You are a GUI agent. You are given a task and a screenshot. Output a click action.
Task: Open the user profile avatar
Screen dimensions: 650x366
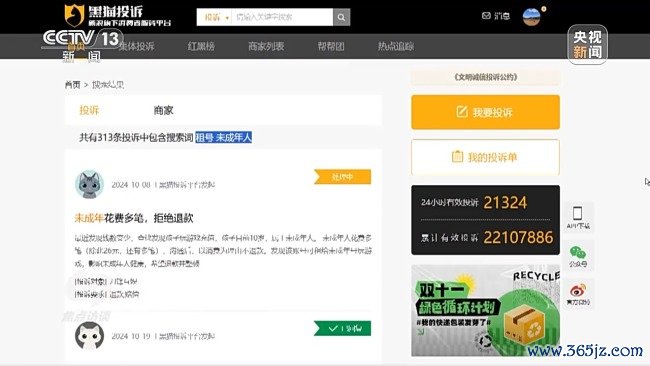coord(531,17)
